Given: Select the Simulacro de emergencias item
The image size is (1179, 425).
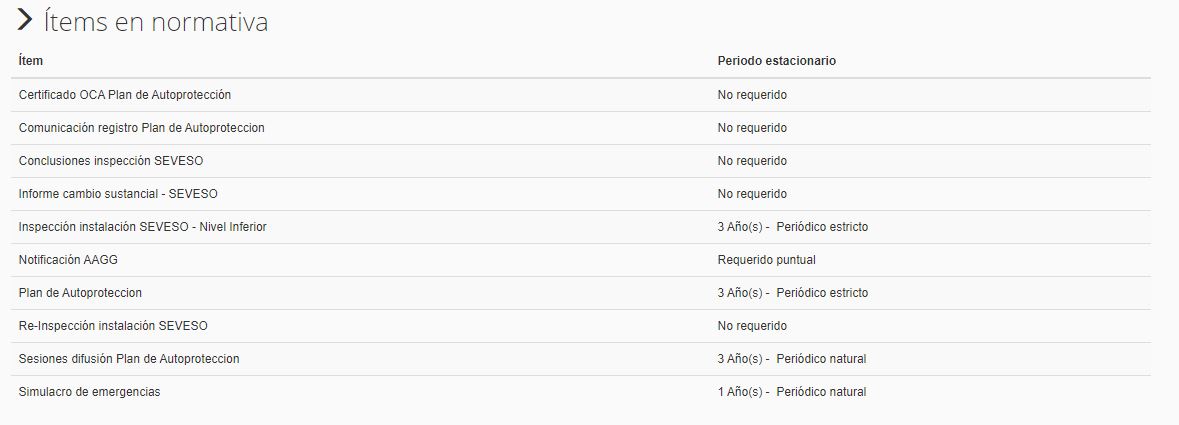Looking at the screenshot, I should pos(89,392).
